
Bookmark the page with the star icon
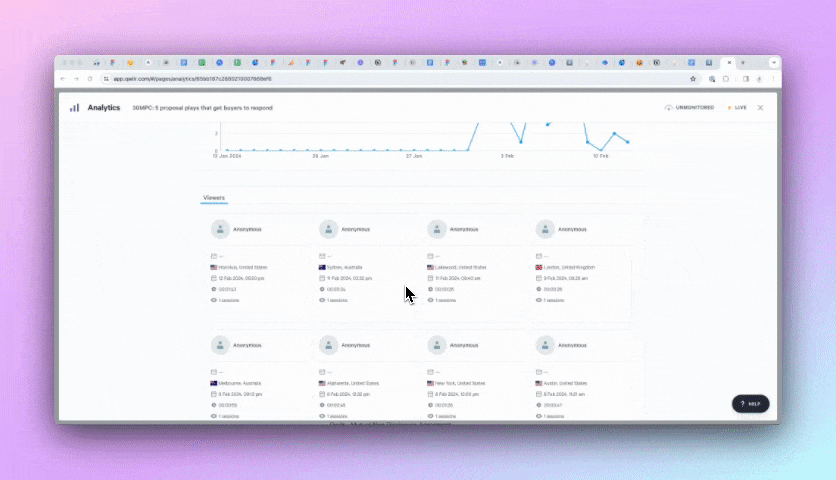tap(693, 79)
